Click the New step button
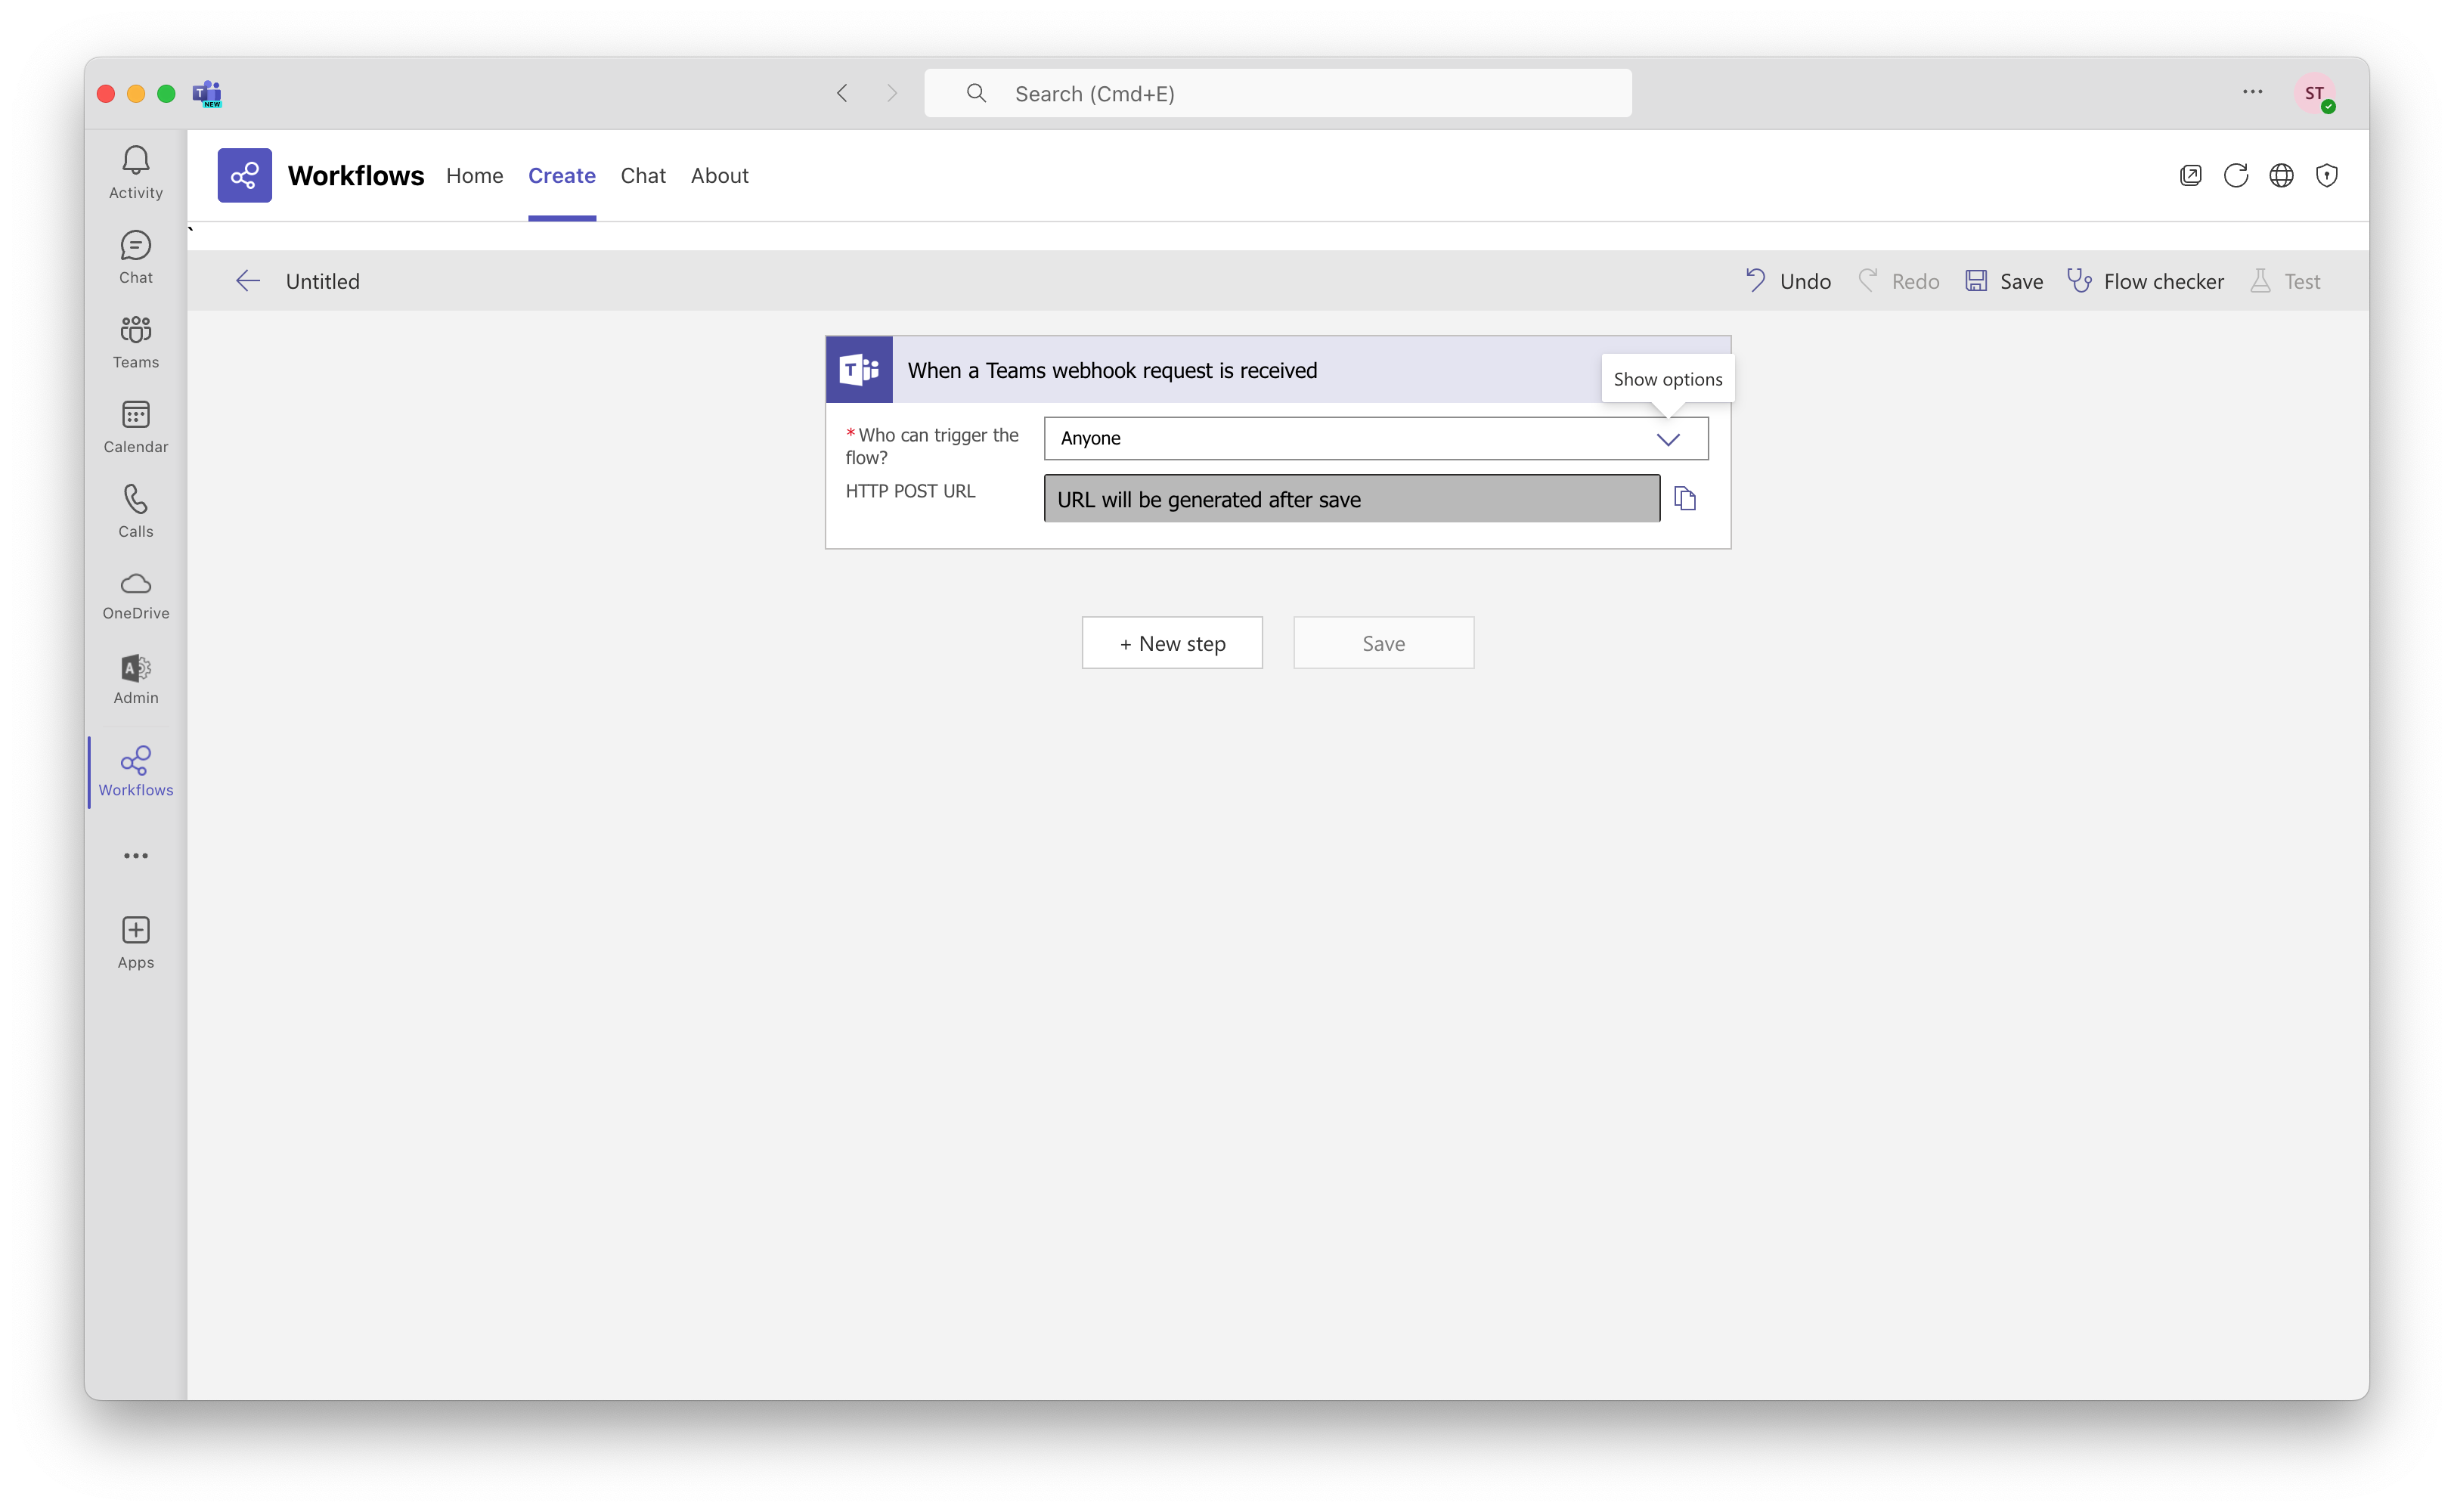The height and width of the screenshot is (1512, 2454). 1172,643
